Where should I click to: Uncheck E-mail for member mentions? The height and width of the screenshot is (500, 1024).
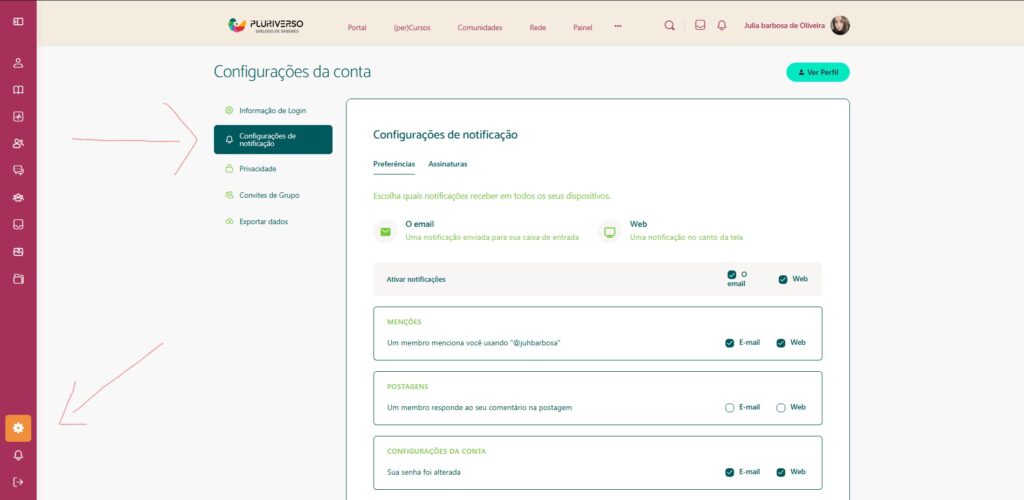point(729,343)
